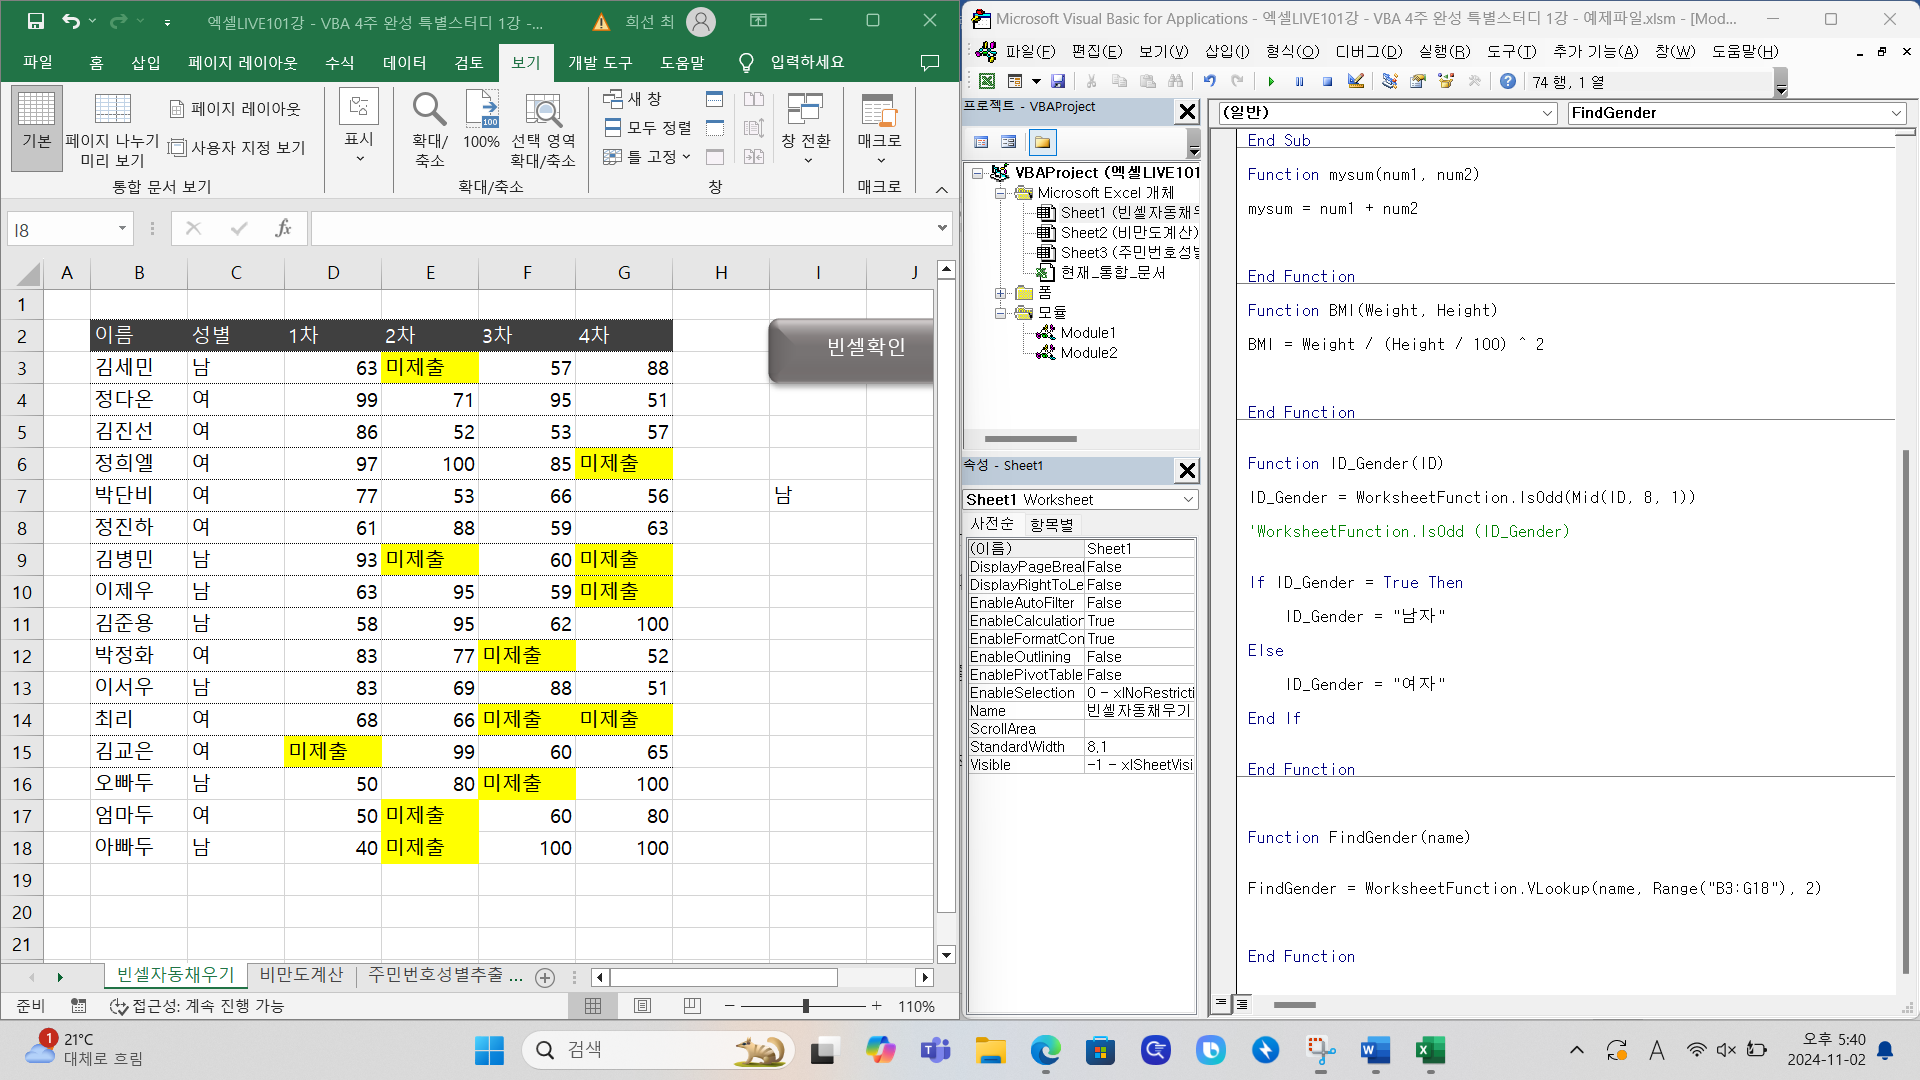Switch to the 비만도계산 sheet tab
Screen dimensions: 1920x1080
[300, 975]
